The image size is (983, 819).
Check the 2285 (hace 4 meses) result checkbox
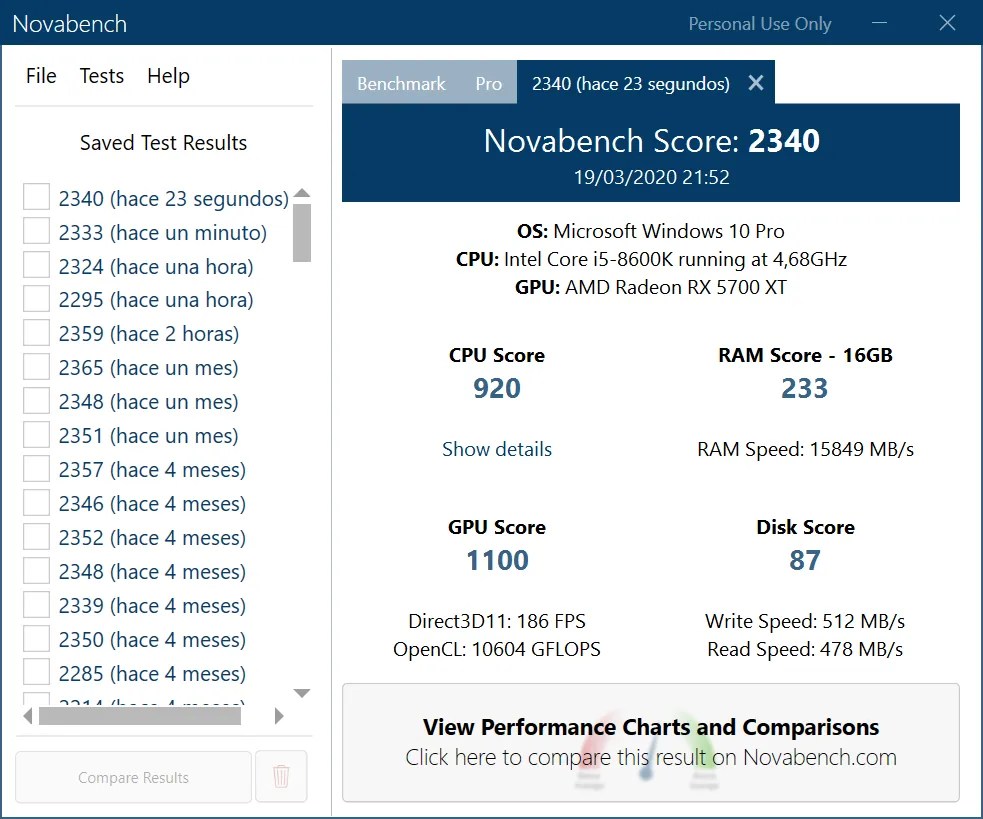[x=36, y=673]
